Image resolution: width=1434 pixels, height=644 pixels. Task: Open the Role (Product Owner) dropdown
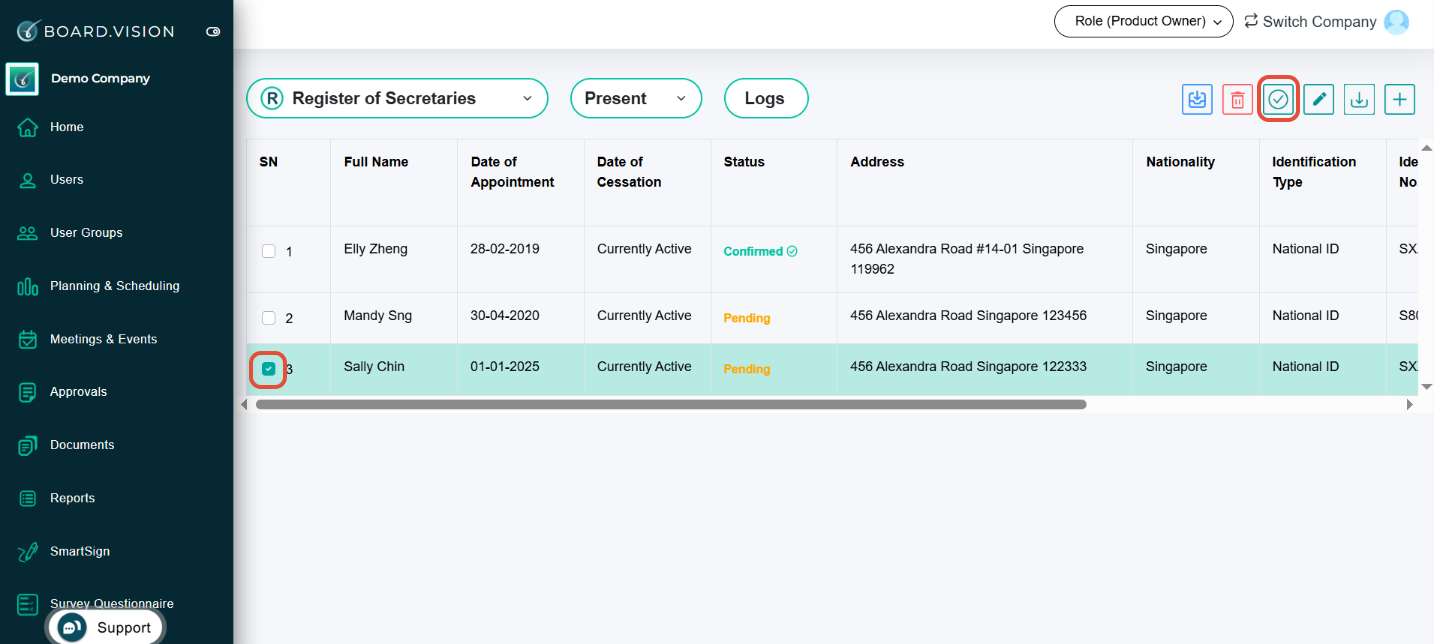1144,21
